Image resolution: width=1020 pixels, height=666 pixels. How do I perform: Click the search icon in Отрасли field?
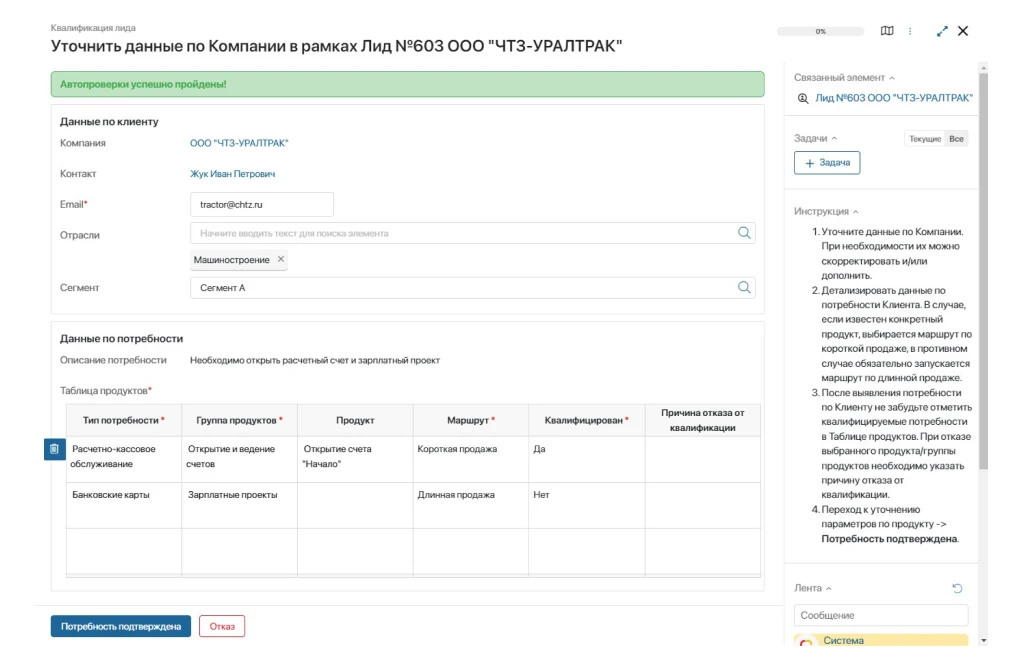pos(744,233)
